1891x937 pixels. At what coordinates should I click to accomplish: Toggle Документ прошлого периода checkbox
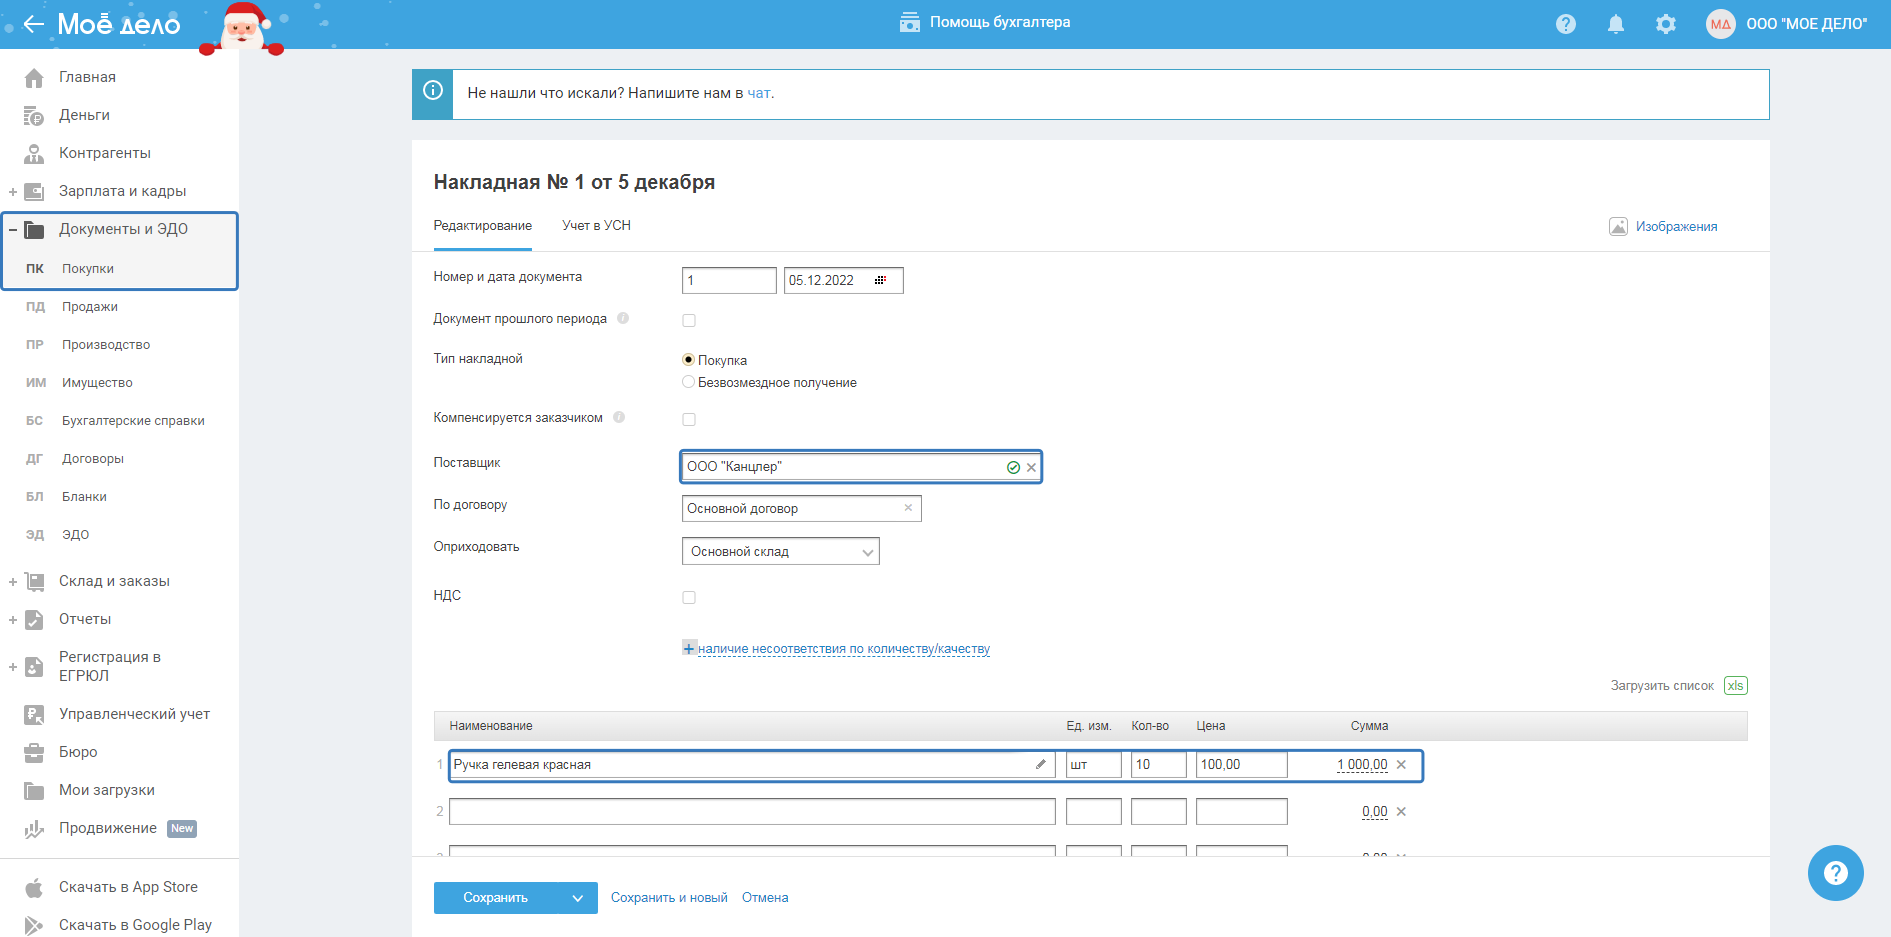689,320
